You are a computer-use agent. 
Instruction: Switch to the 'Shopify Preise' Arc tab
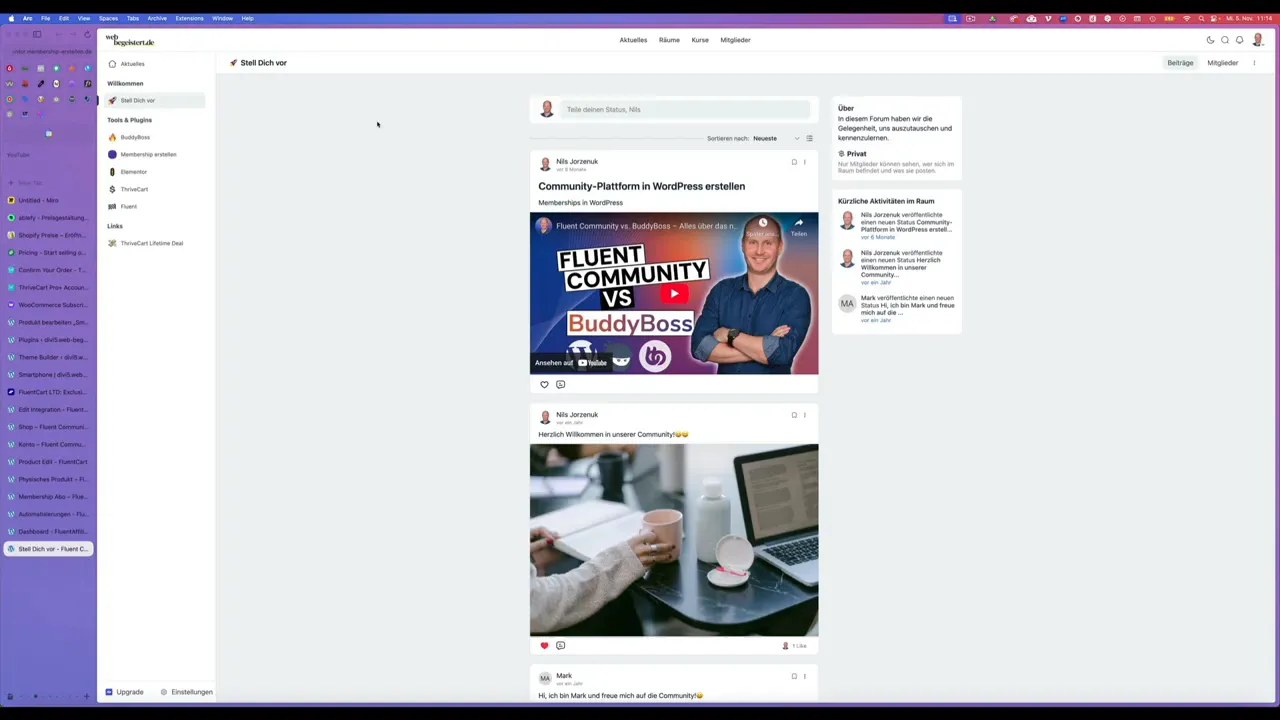(x=48, y=235)
